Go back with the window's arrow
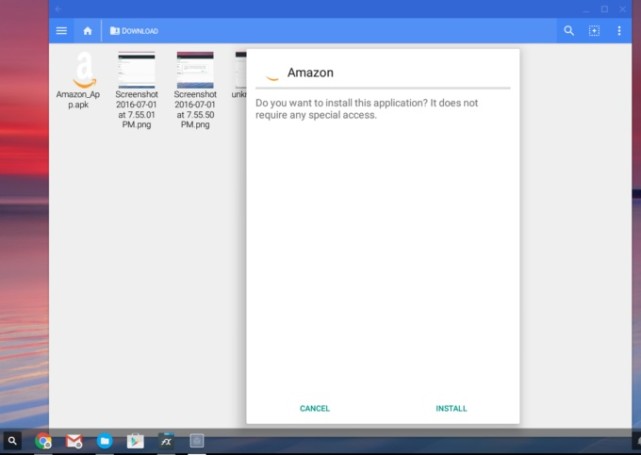 (58, 9)
